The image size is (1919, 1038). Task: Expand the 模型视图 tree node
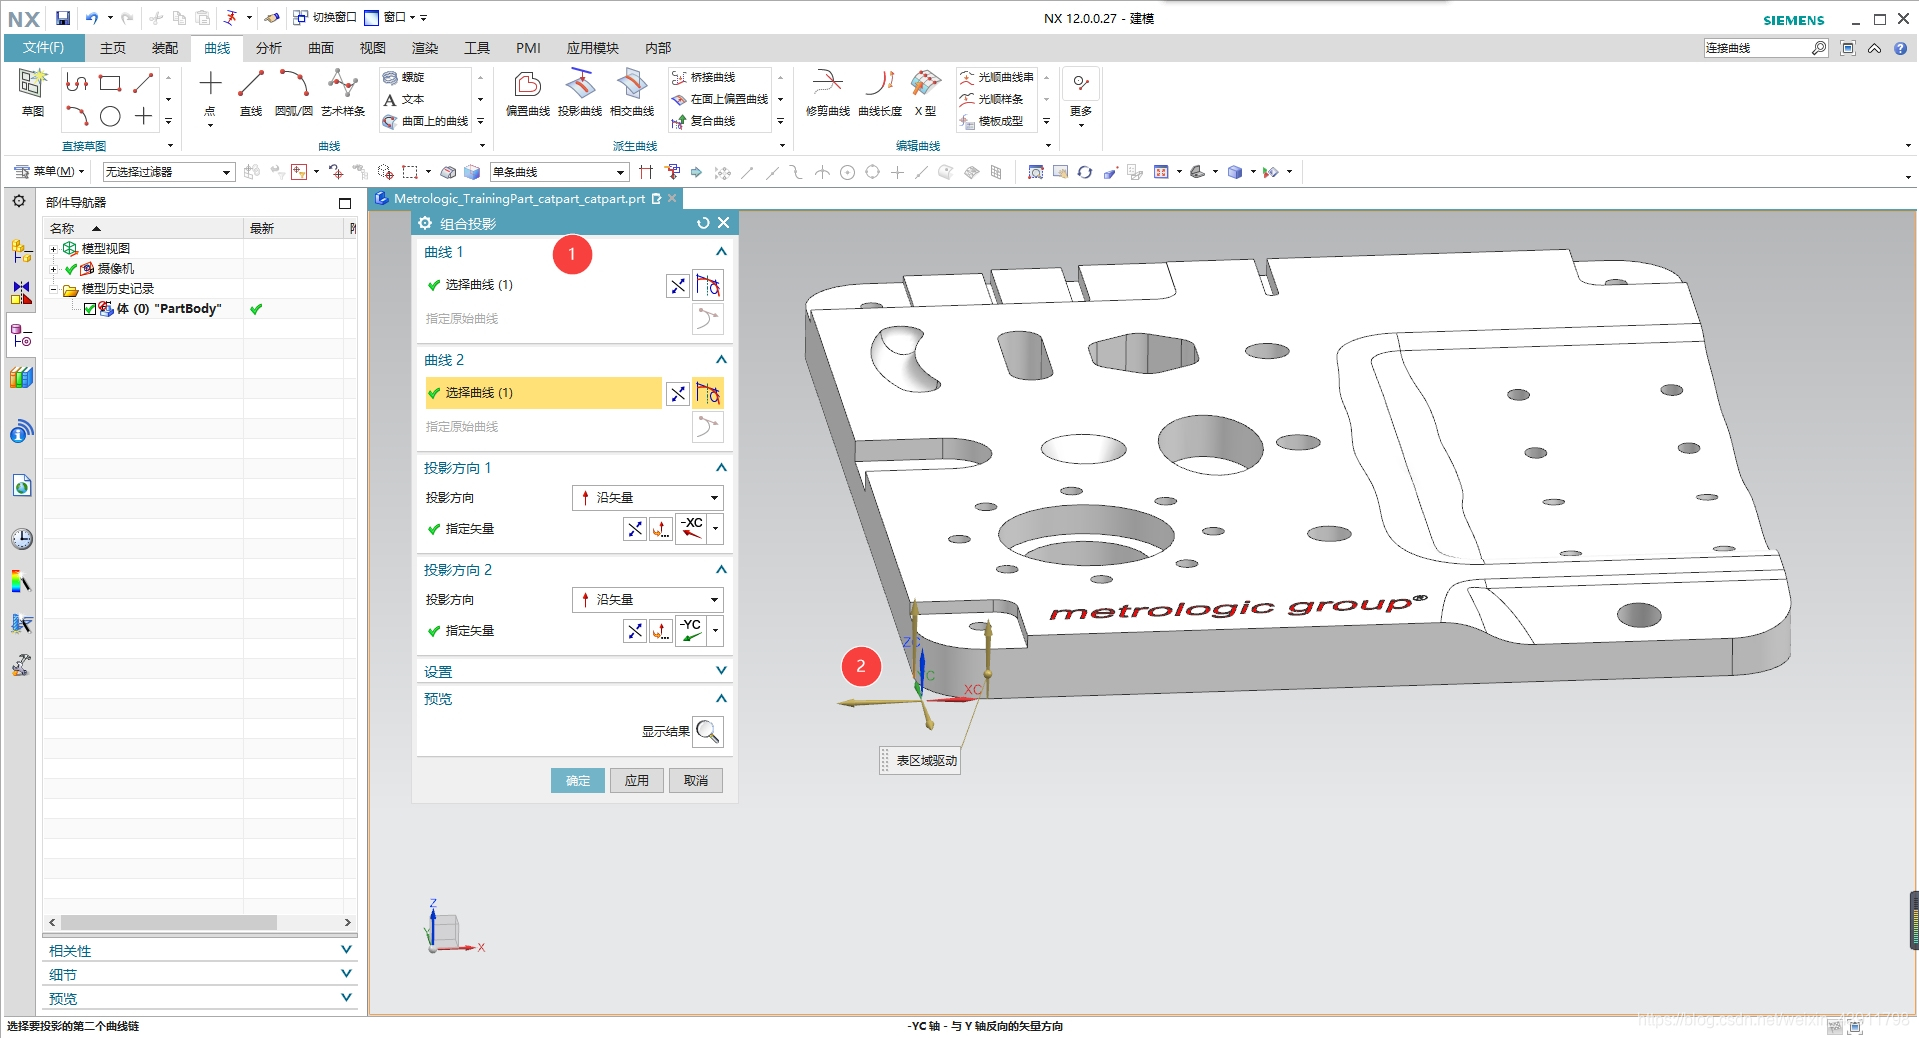pyautogui.click(x=53, y=249)
